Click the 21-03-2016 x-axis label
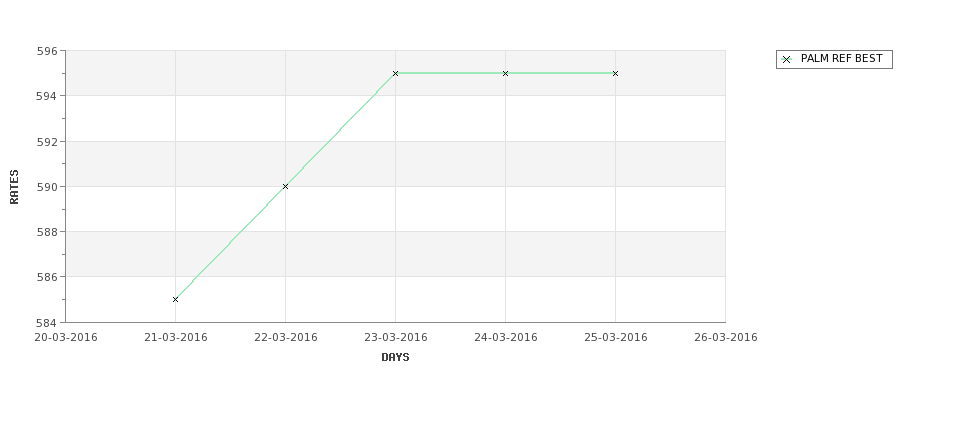975x429 pixels. tap(176, 338)
